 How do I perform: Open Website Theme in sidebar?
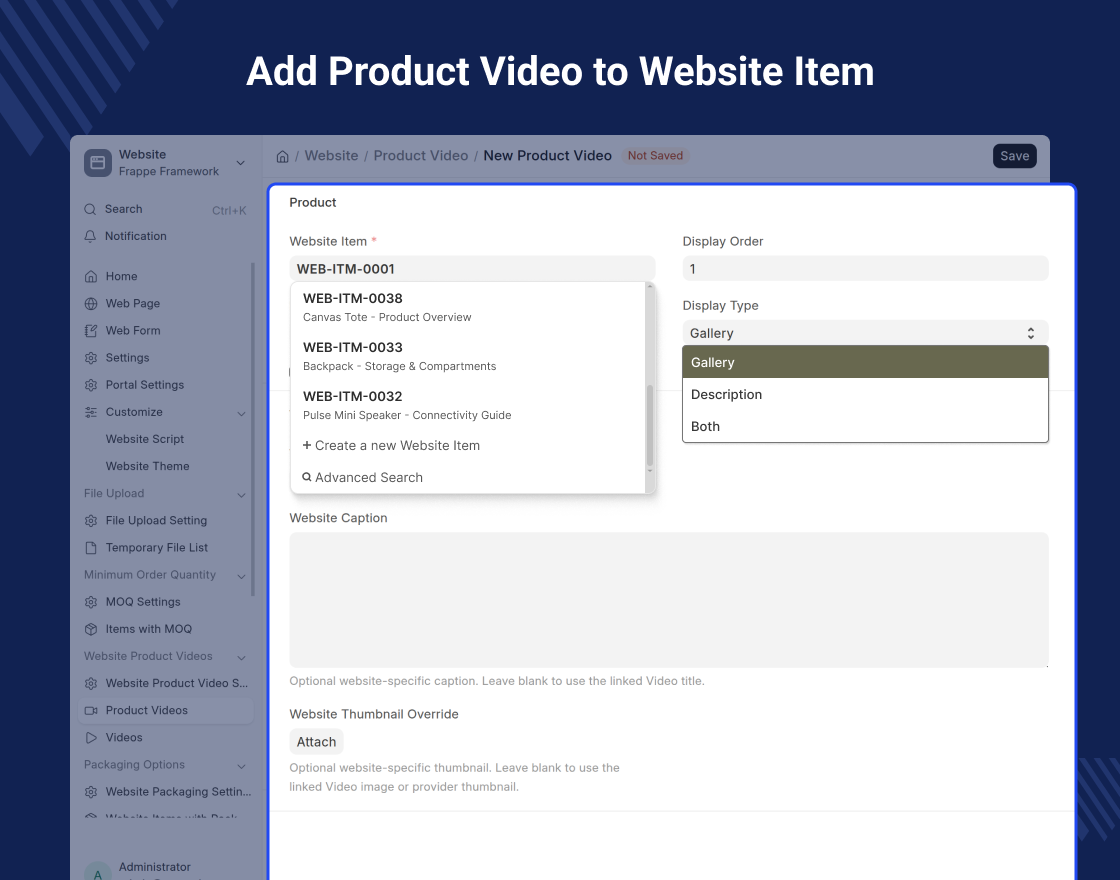(148, 466)
